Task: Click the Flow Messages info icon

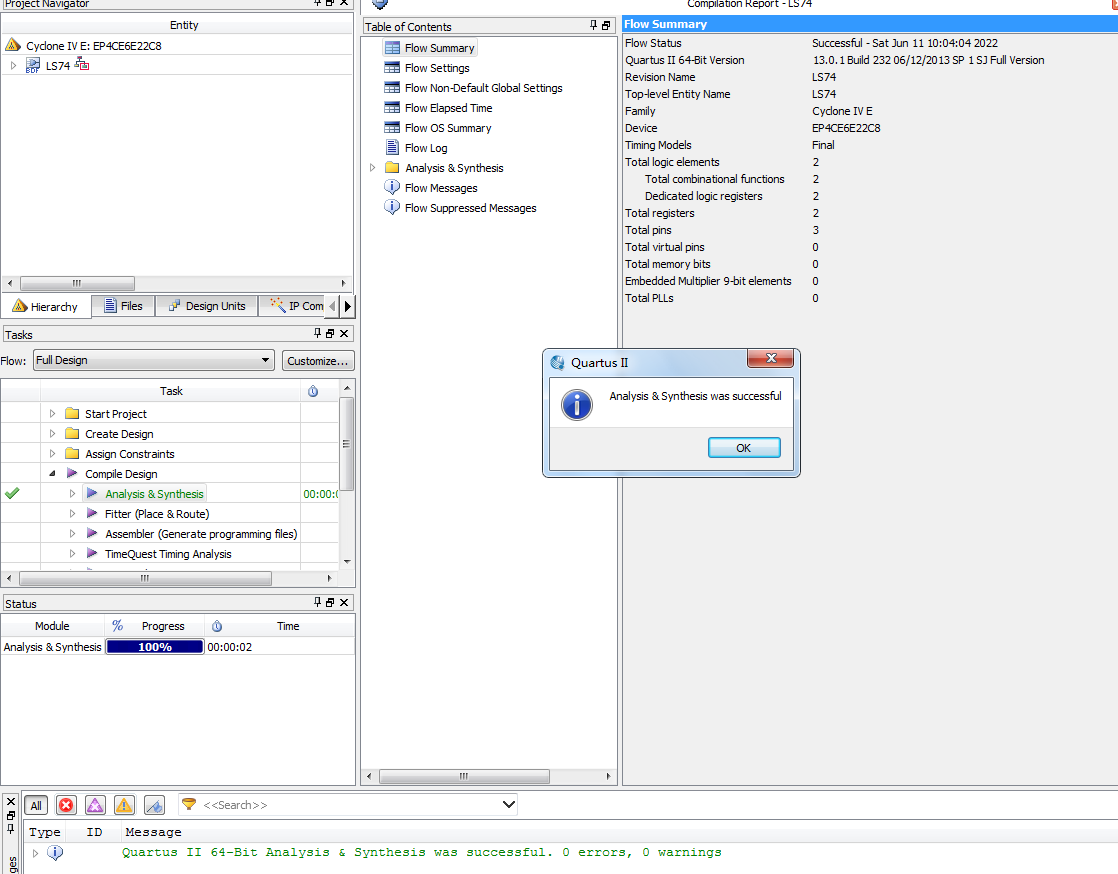Action: pyautogui.click(x=392, y=187)
